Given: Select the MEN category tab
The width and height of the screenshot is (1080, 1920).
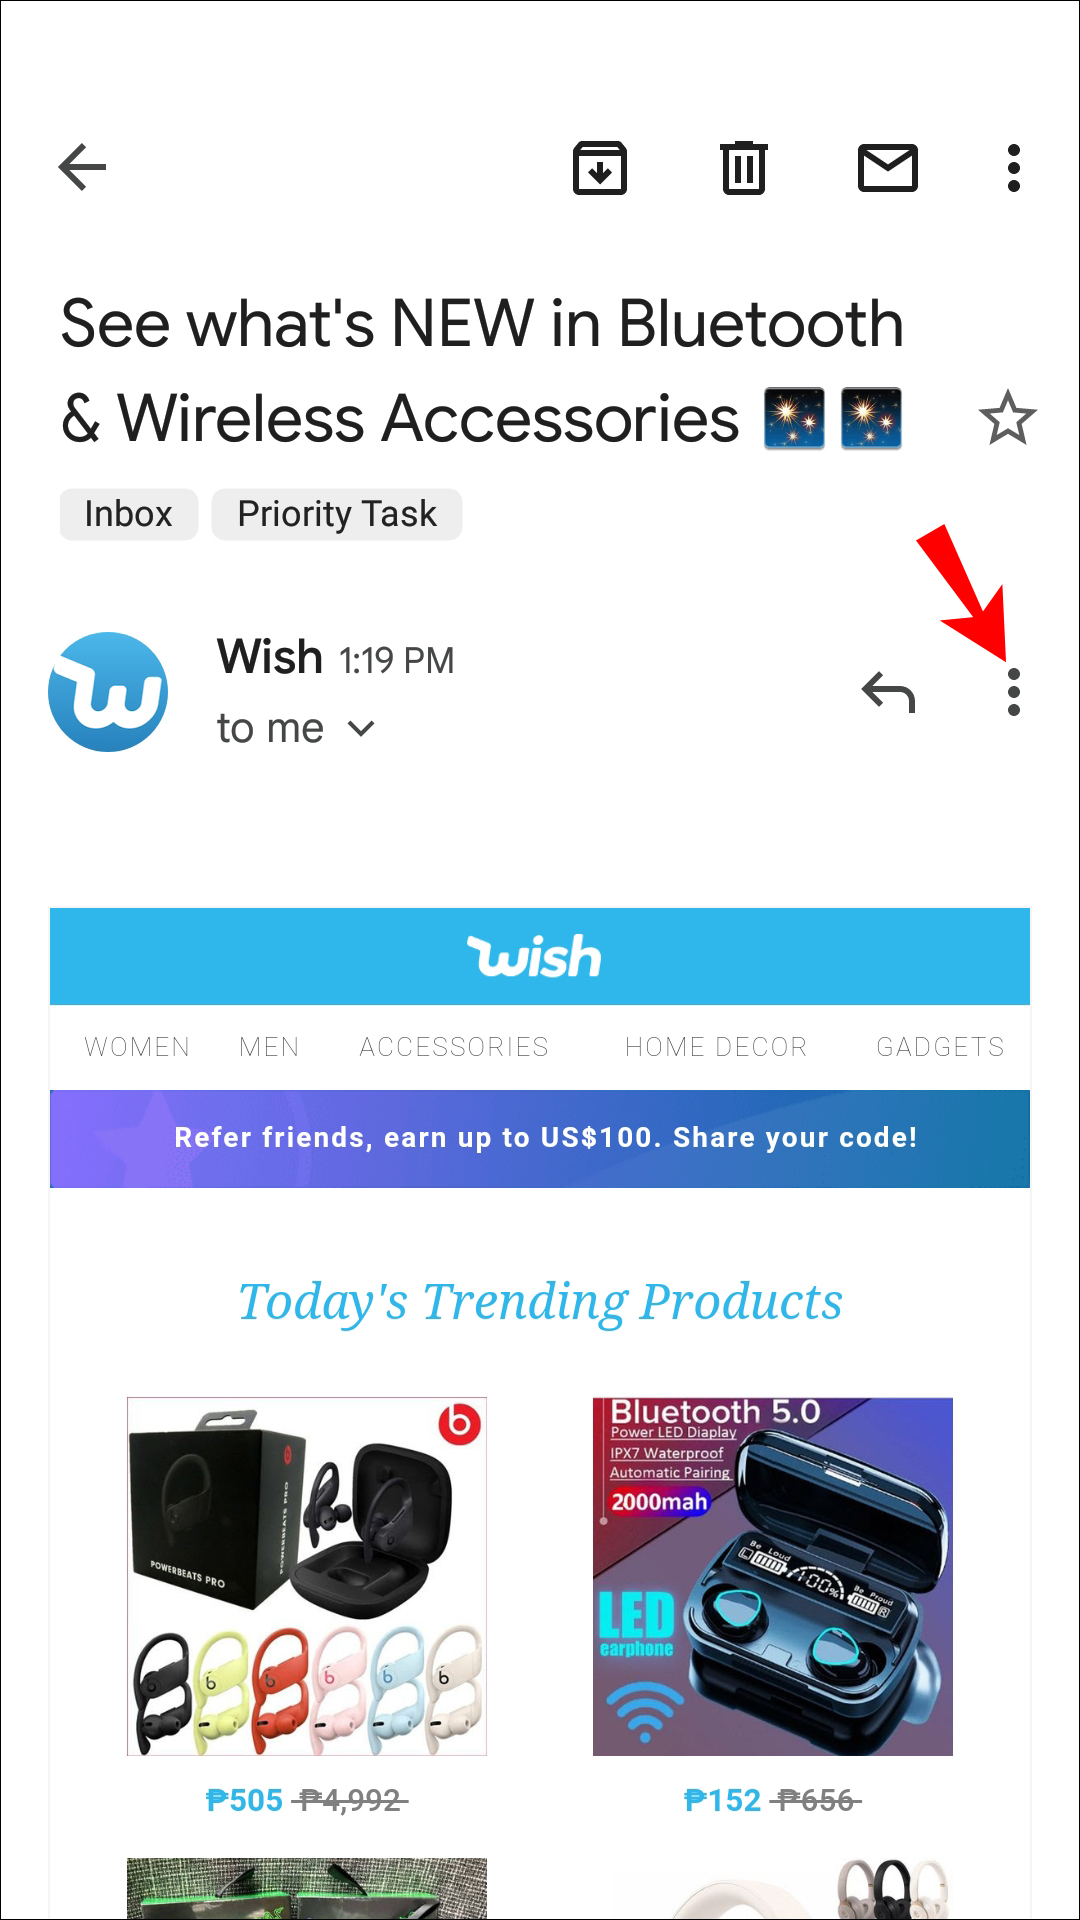Looking at the screenshot, I should pos(269,1047).
